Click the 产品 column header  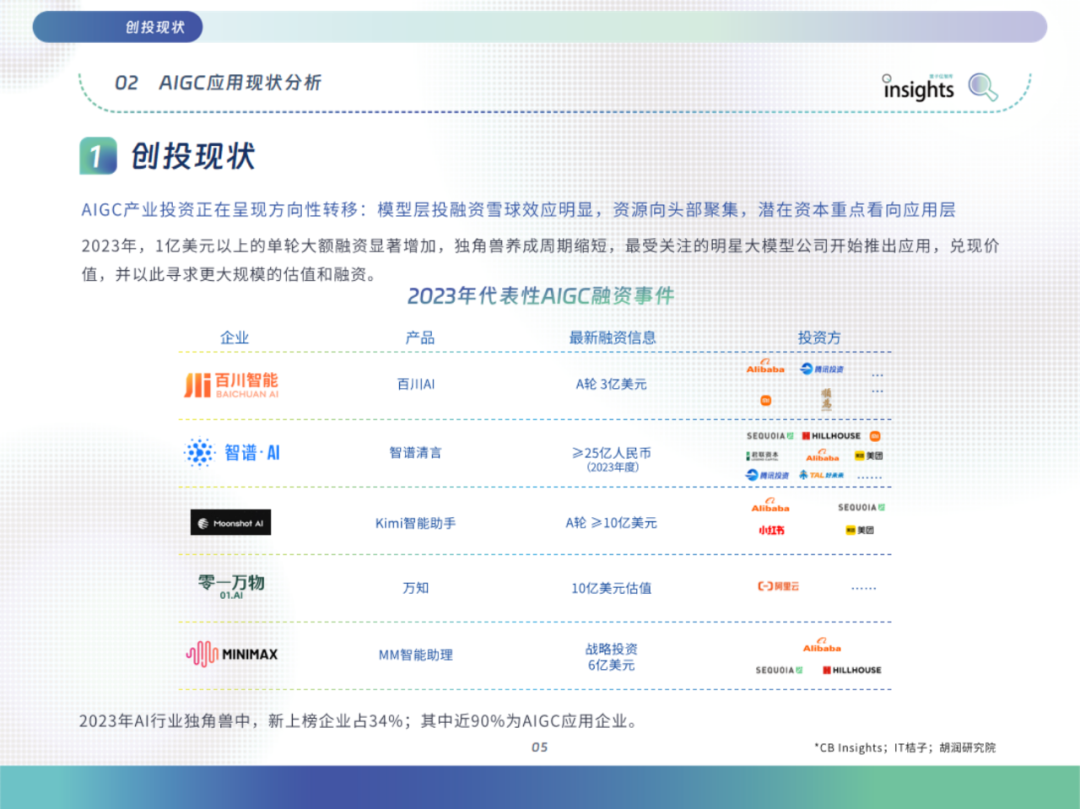click(419, 337)
